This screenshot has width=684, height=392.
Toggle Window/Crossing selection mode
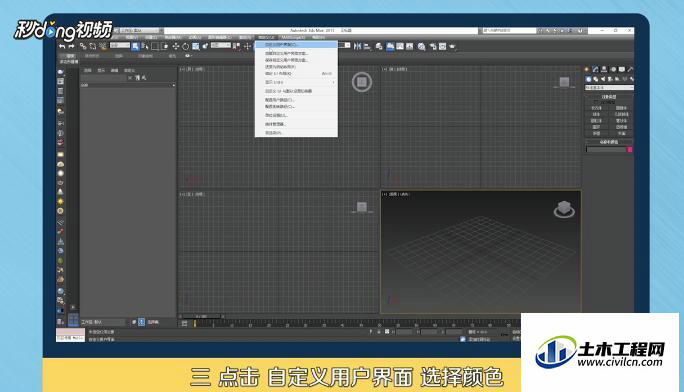coord(165,46)
